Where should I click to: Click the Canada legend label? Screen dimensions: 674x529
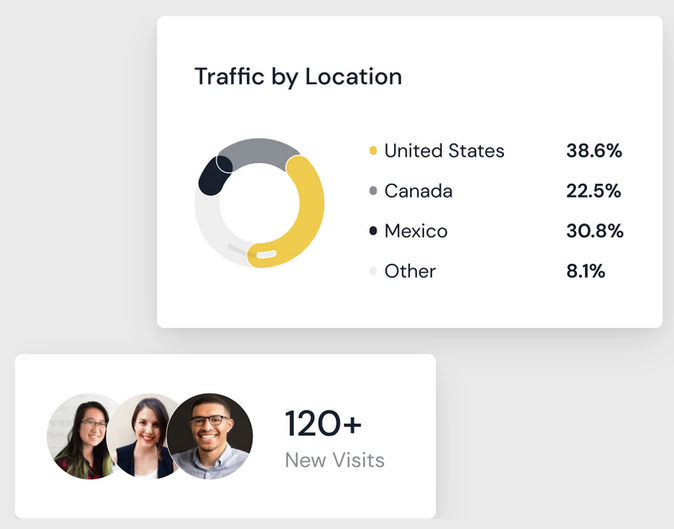[418, 191]
